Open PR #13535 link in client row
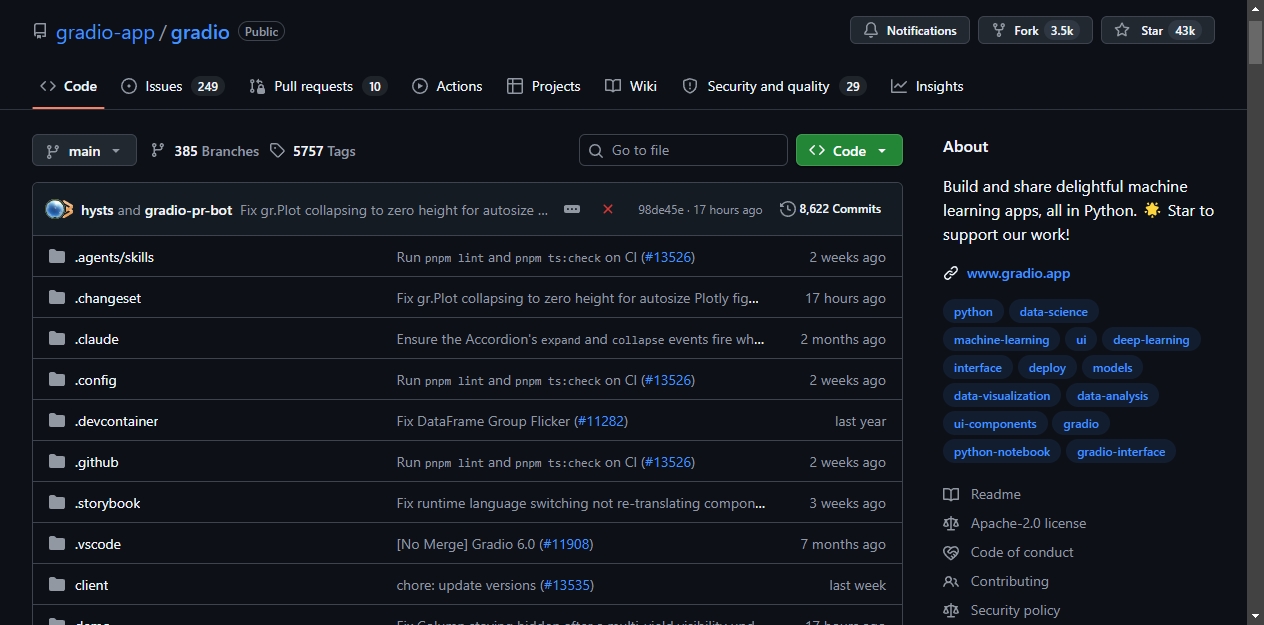Viewport: 1264px width, 625px height. [x=568, y=585]
